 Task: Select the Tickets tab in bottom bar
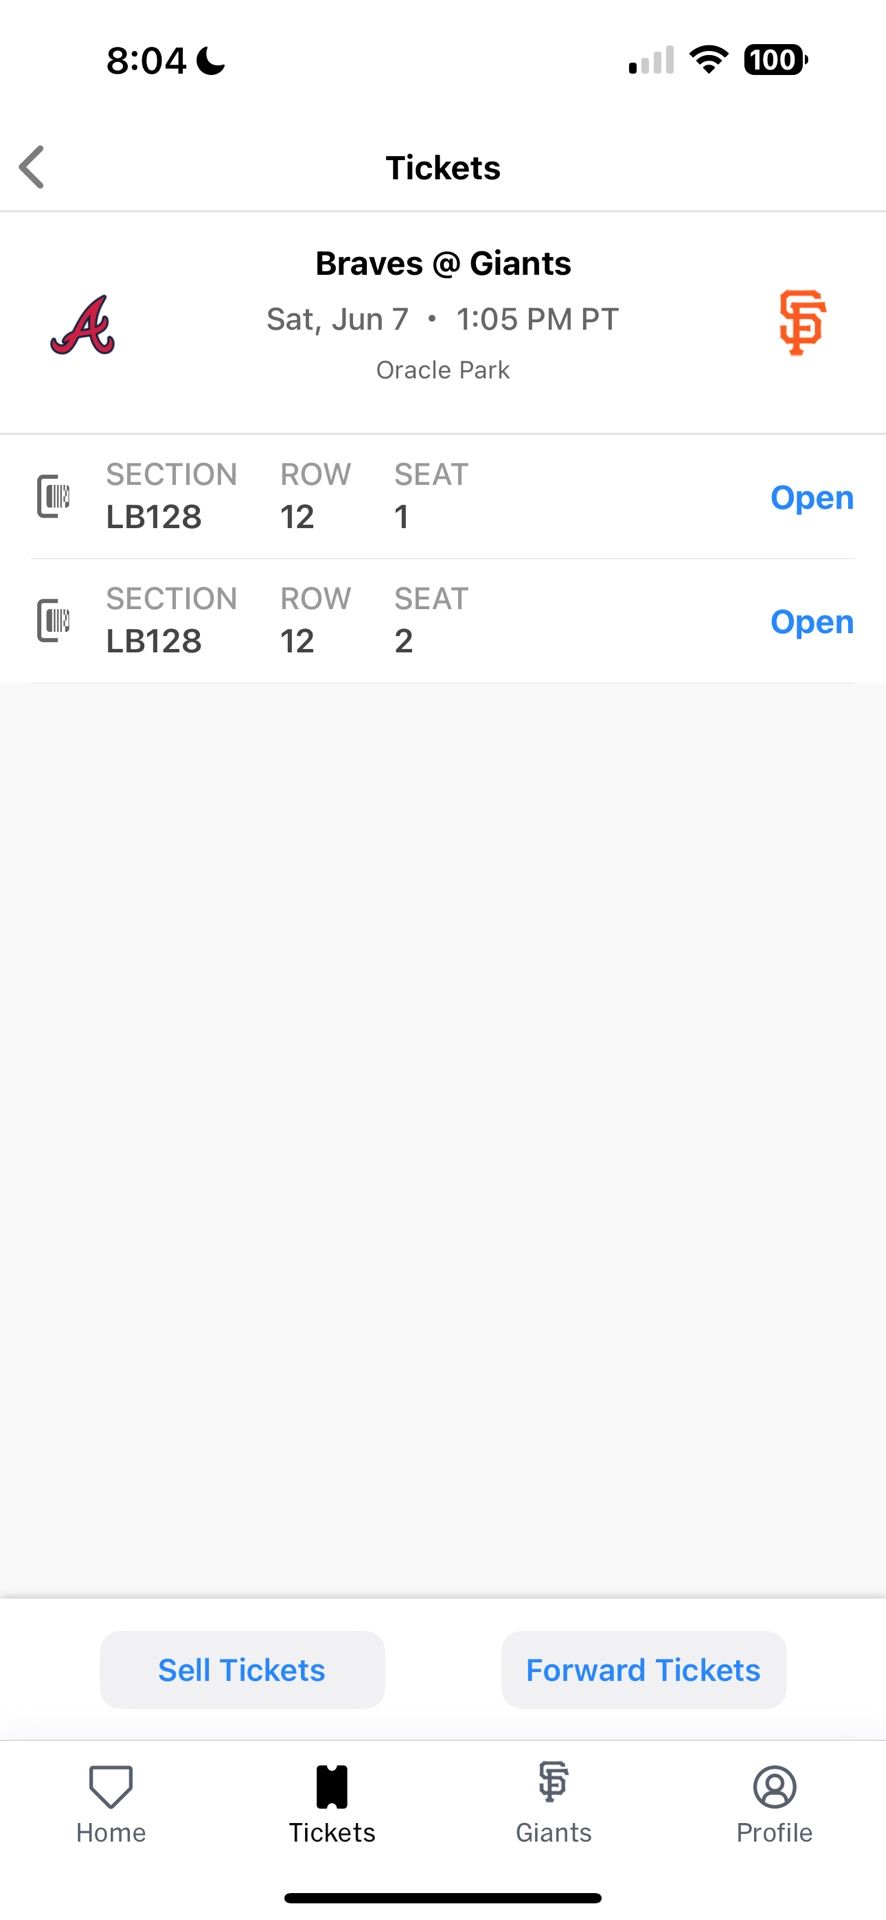coord(332,1803)
